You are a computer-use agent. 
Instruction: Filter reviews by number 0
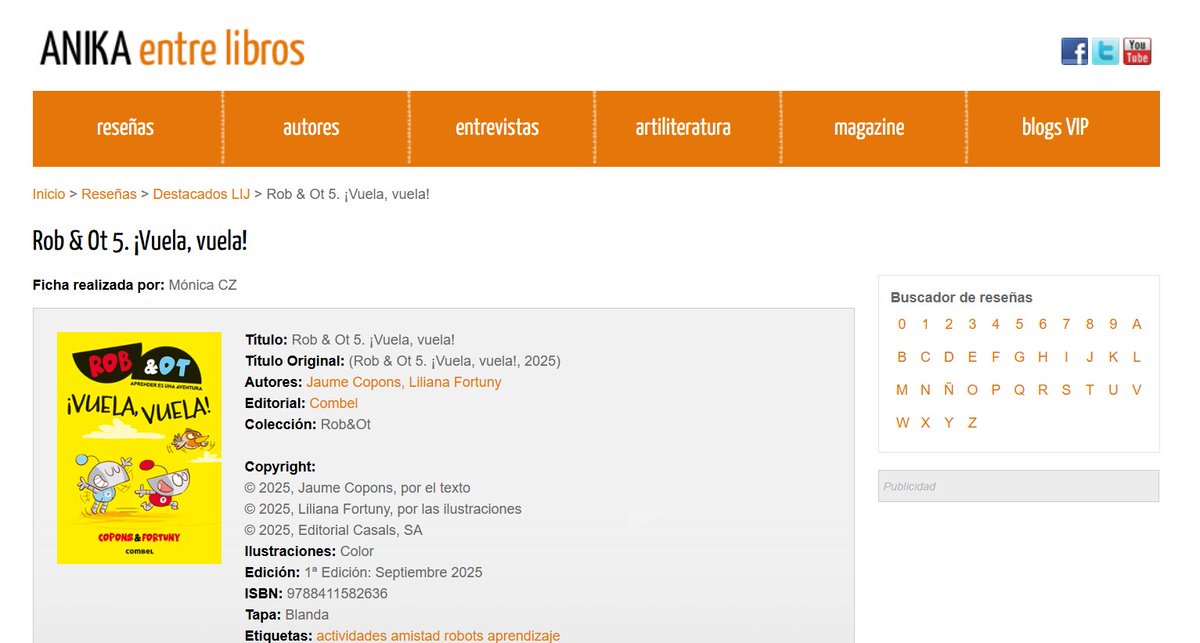tap(902, 324)
